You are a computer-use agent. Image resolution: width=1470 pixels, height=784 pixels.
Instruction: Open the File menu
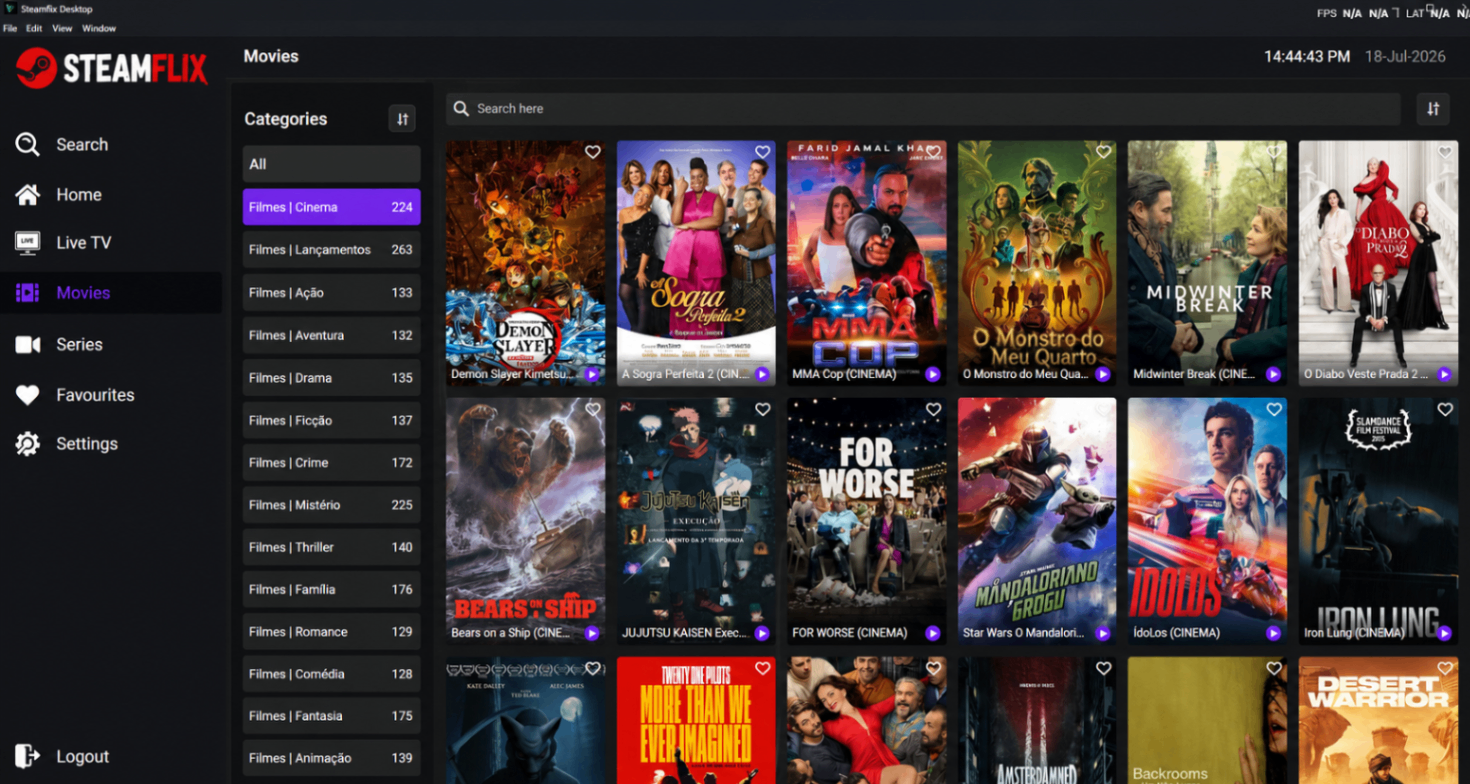(10, 29)
